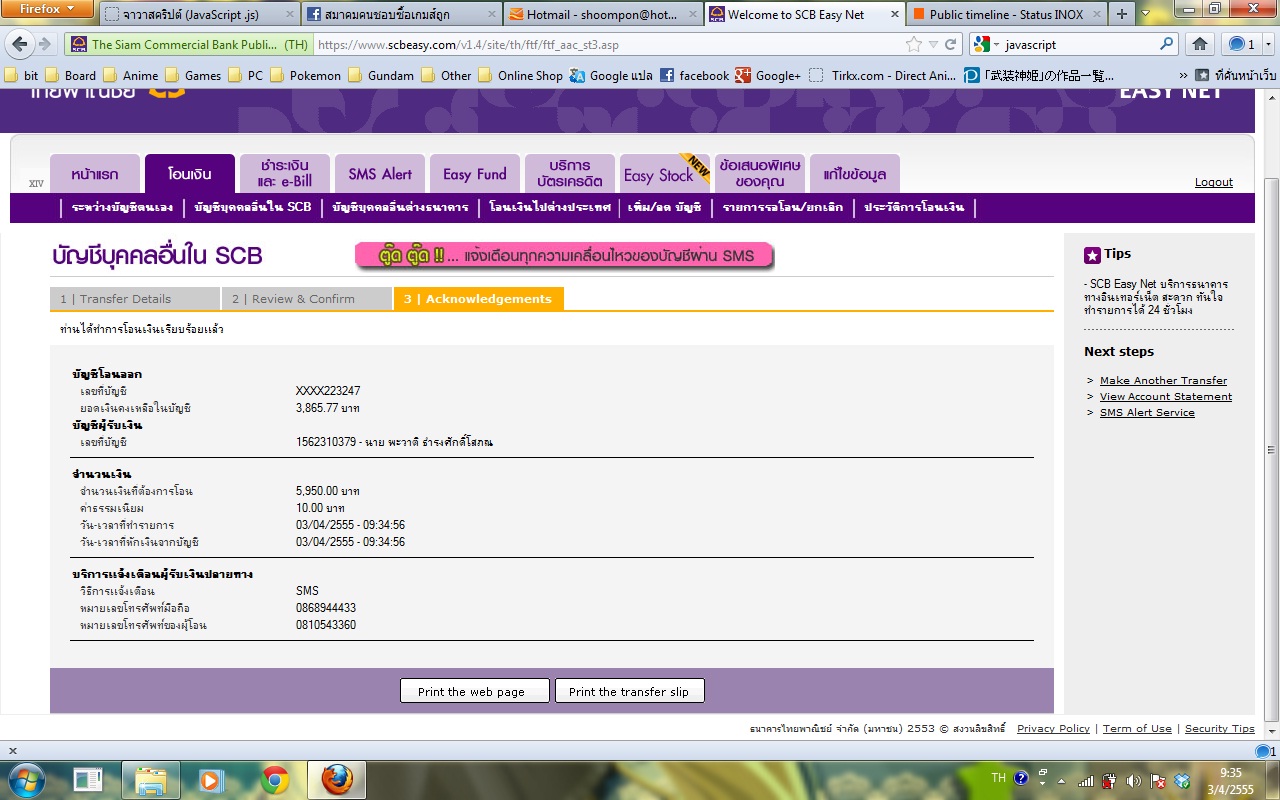Go to the Firefox home page icon
Viewport: 1280px width, 800px height.
click(x=1200, y=44)
